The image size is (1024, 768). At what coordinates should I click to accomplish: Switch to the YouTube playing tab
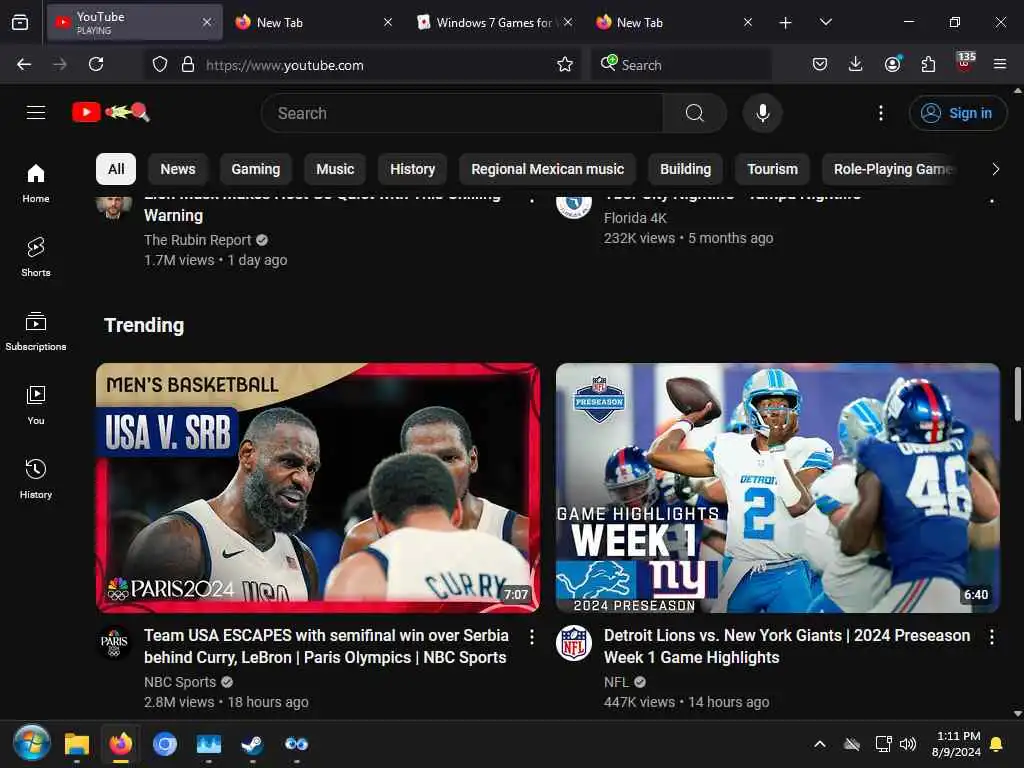coord(134,23)
